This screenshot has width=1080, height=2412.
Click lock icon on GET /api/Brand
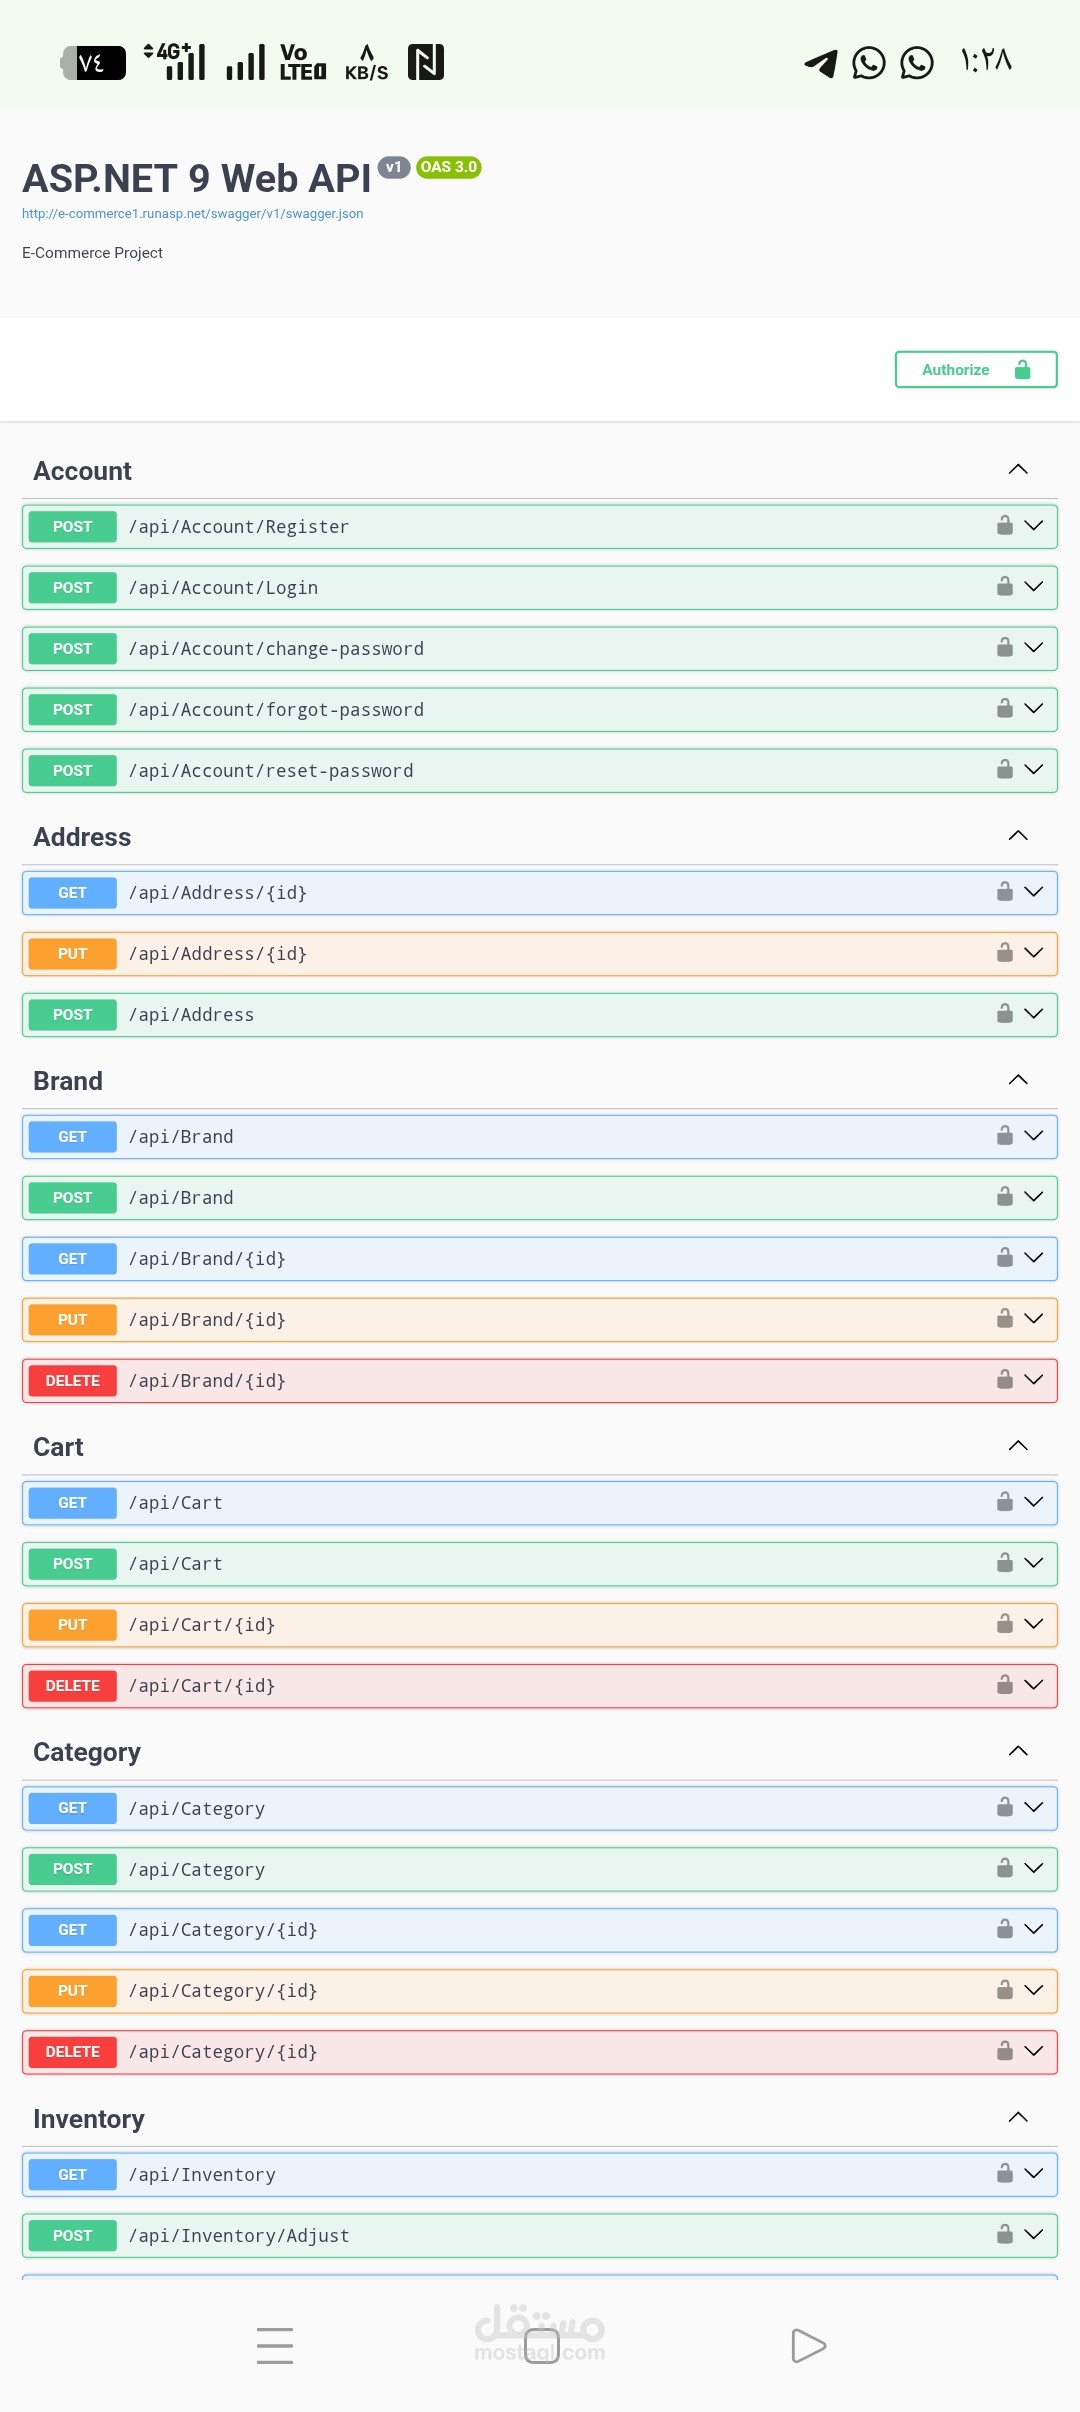point(1005,1135)
